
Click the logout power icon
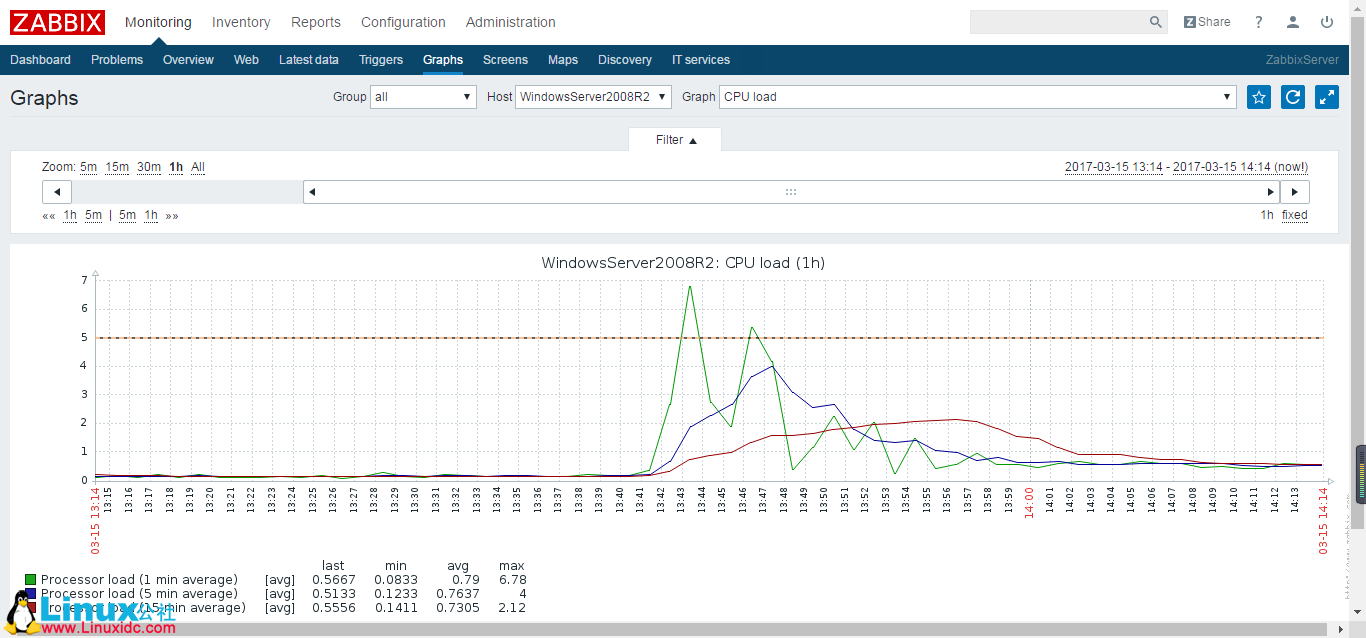(x=1327, y=21)
